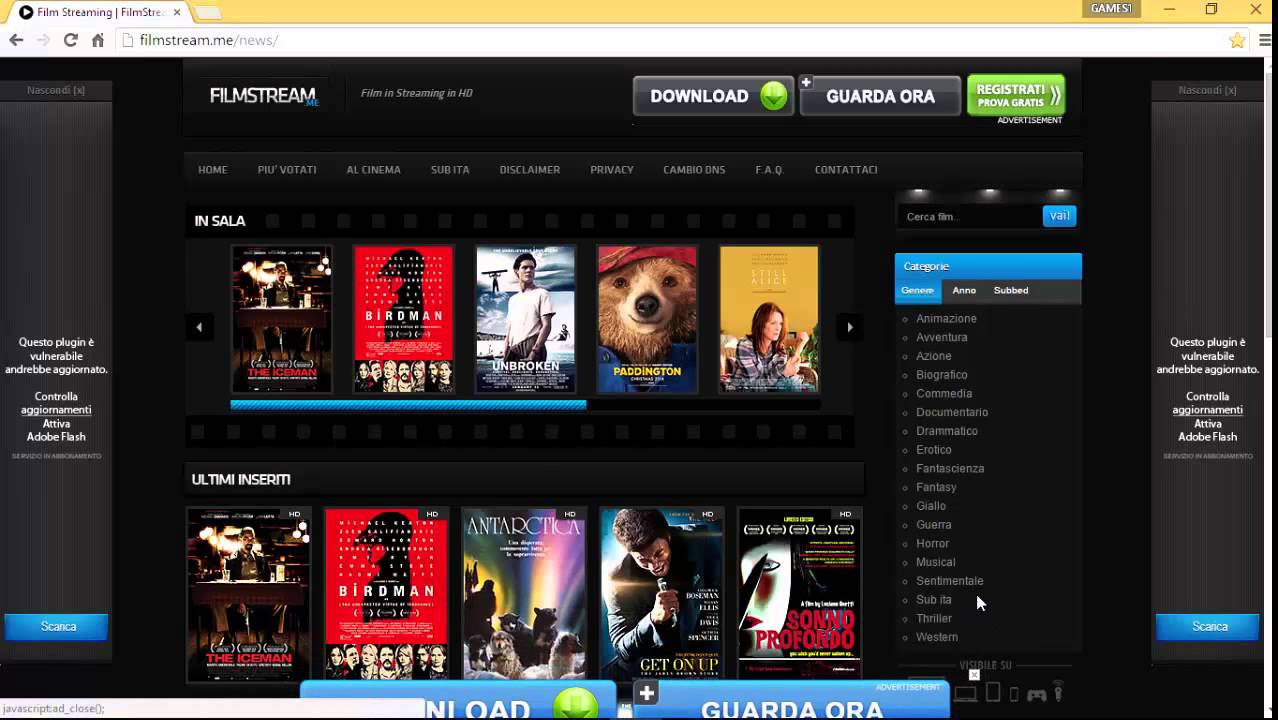This screenshot has height=720, width=1278.
Task: Click the Vai search button
Action: tap(1059, 216)
